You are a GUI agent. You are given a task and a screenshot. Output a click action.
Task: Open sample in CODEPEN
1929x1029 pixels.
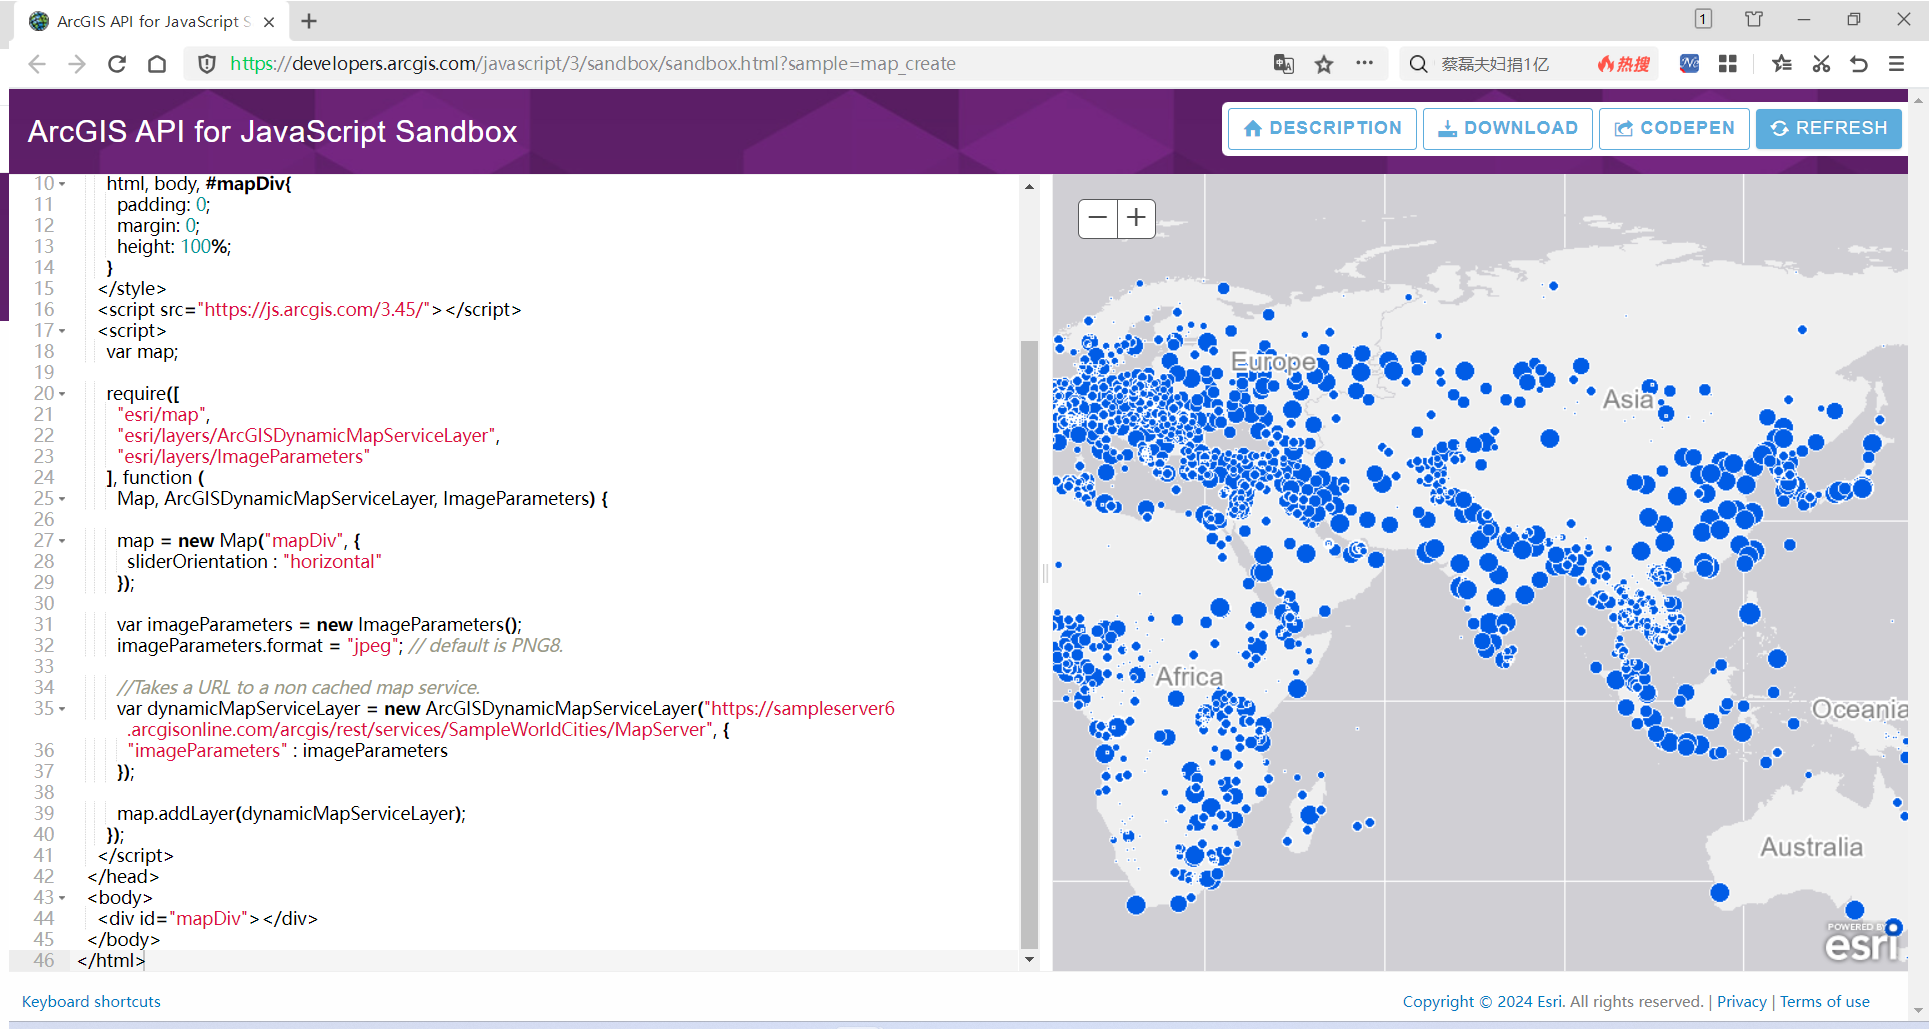(1674, 129)
